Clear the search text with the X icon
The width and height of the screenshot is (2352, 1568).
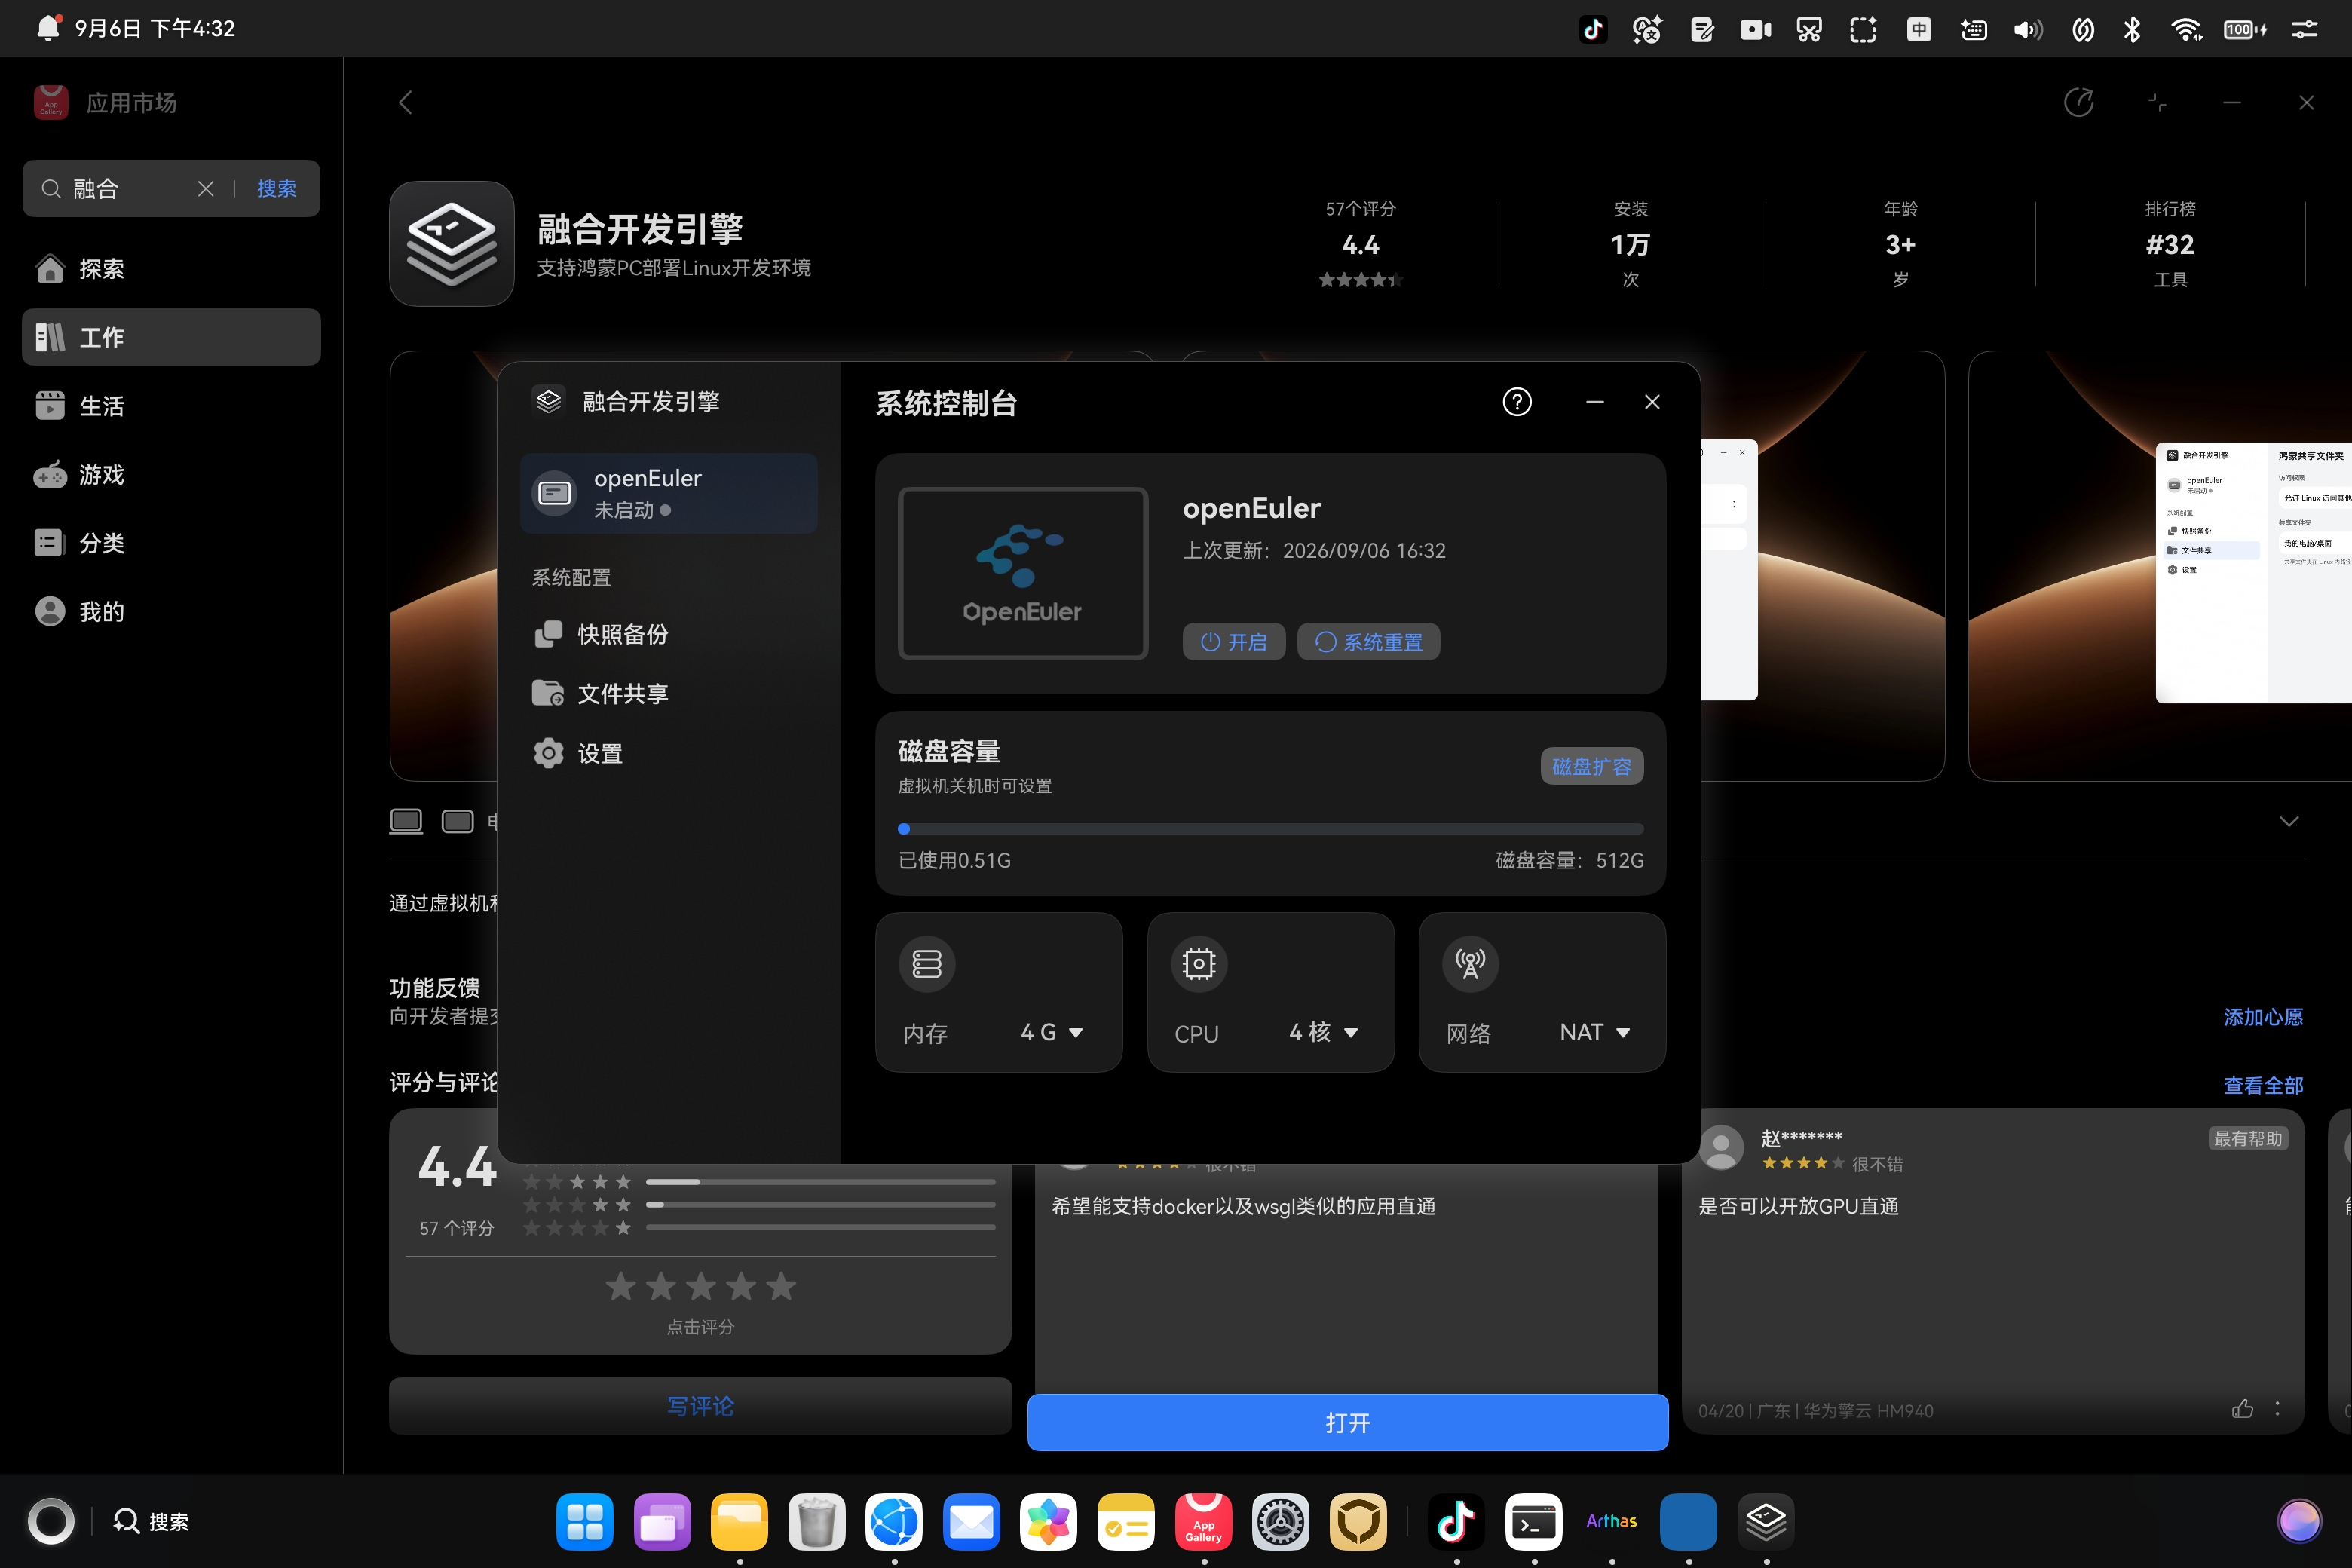(x=206, y=189)
